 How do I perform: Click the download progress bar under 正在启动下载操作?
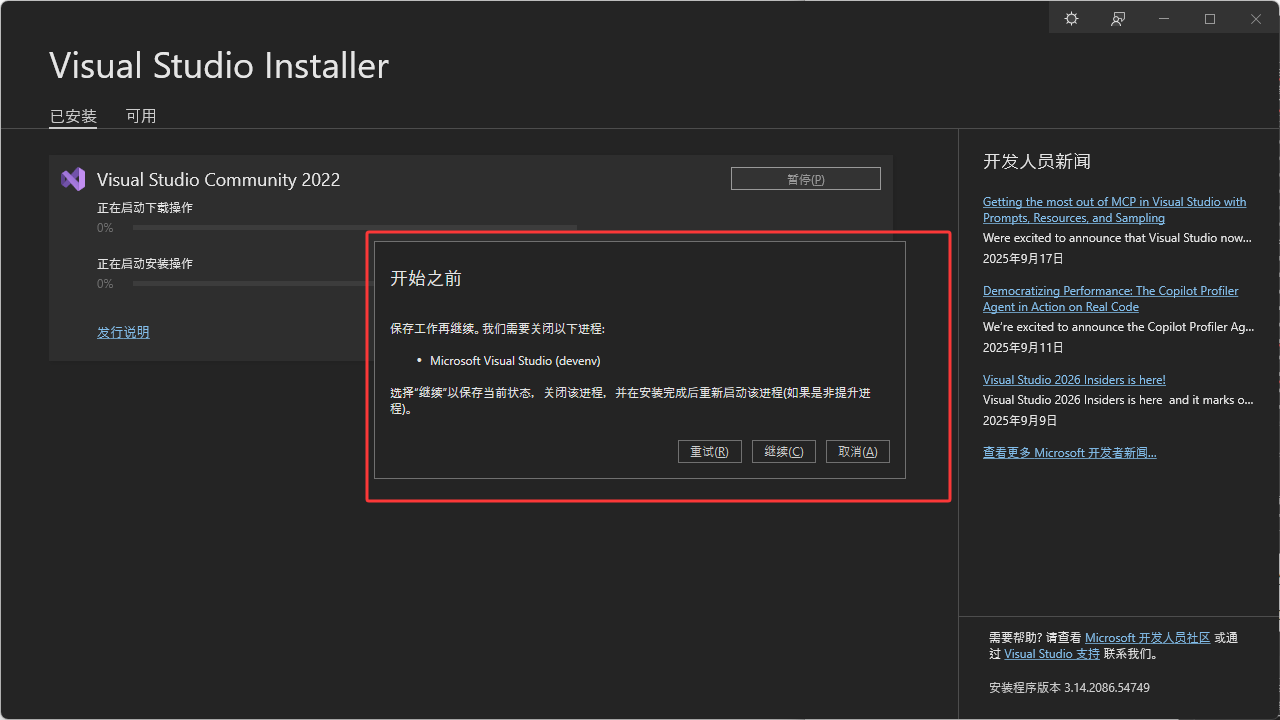[355, 228]
